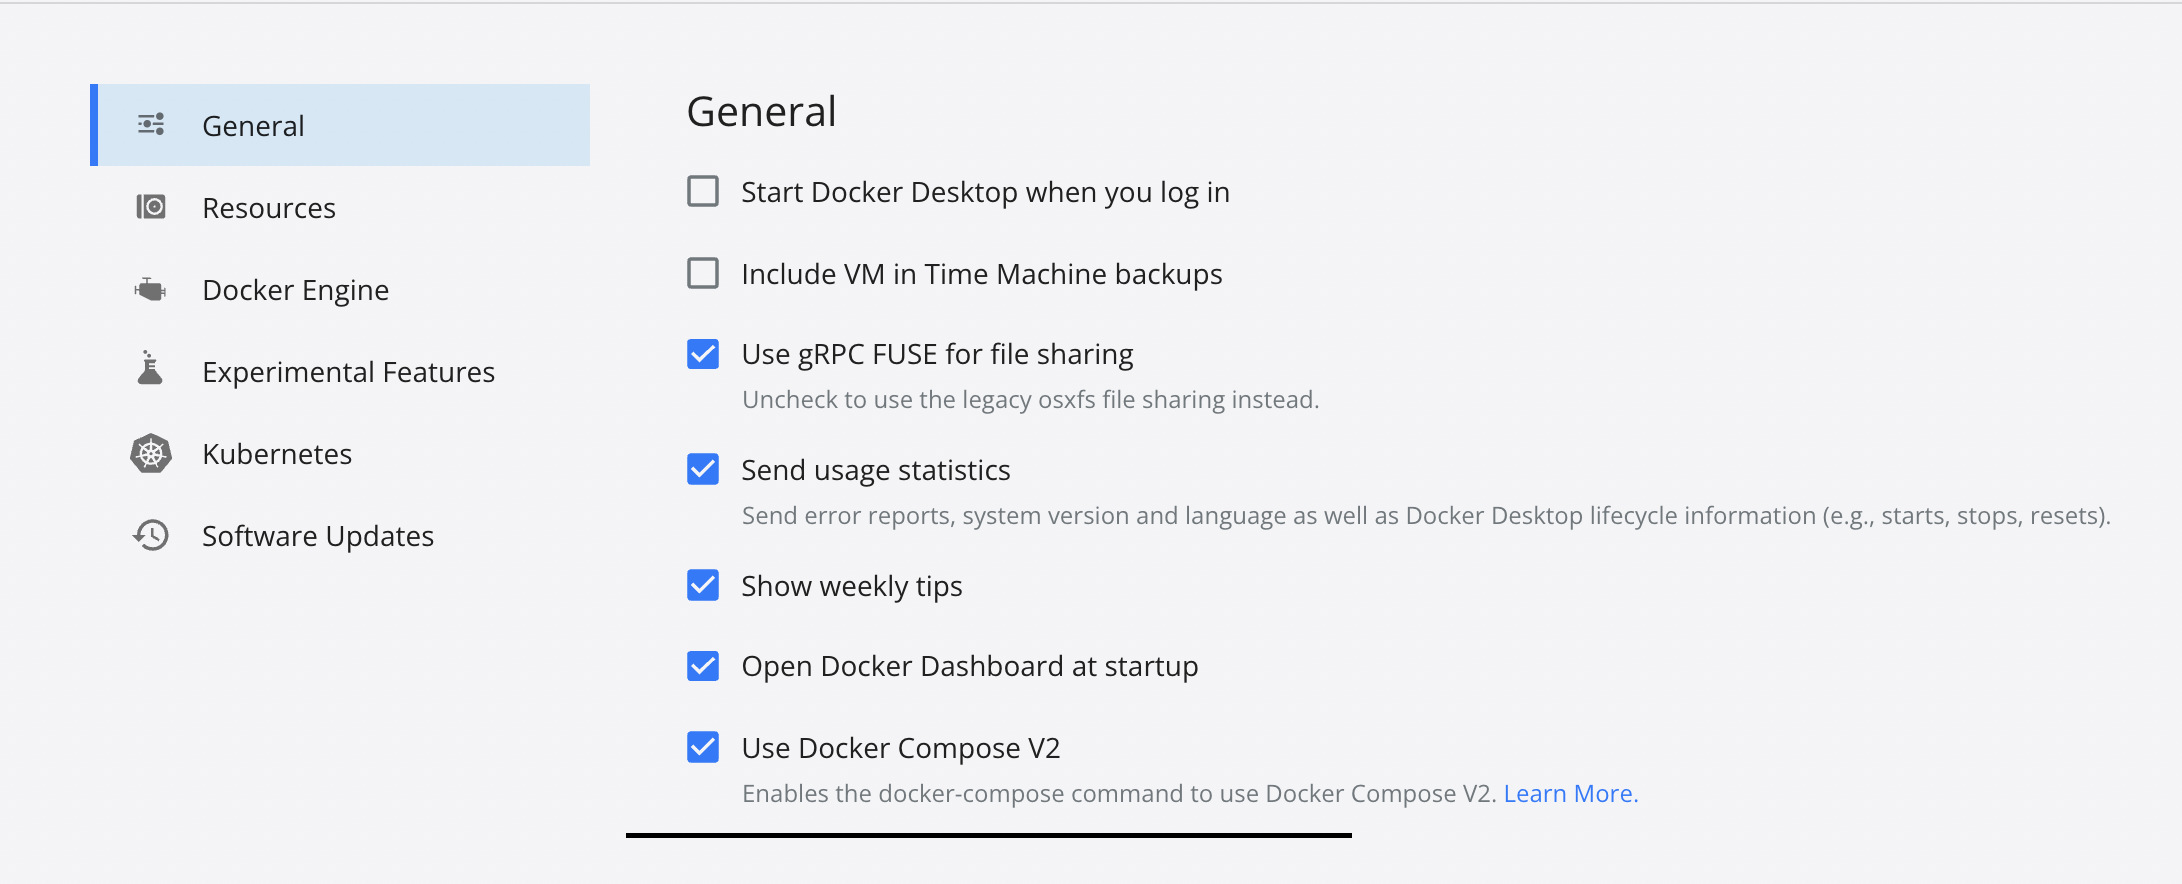Open the Kubernetes settings section
Viewport: 2182px width, 884px height.
tap(277, 453)
